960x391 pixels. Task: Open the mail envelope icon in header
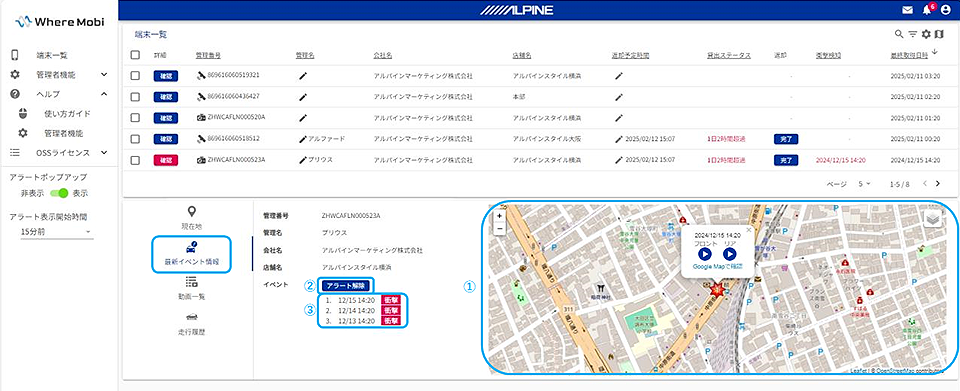[907, 10]
